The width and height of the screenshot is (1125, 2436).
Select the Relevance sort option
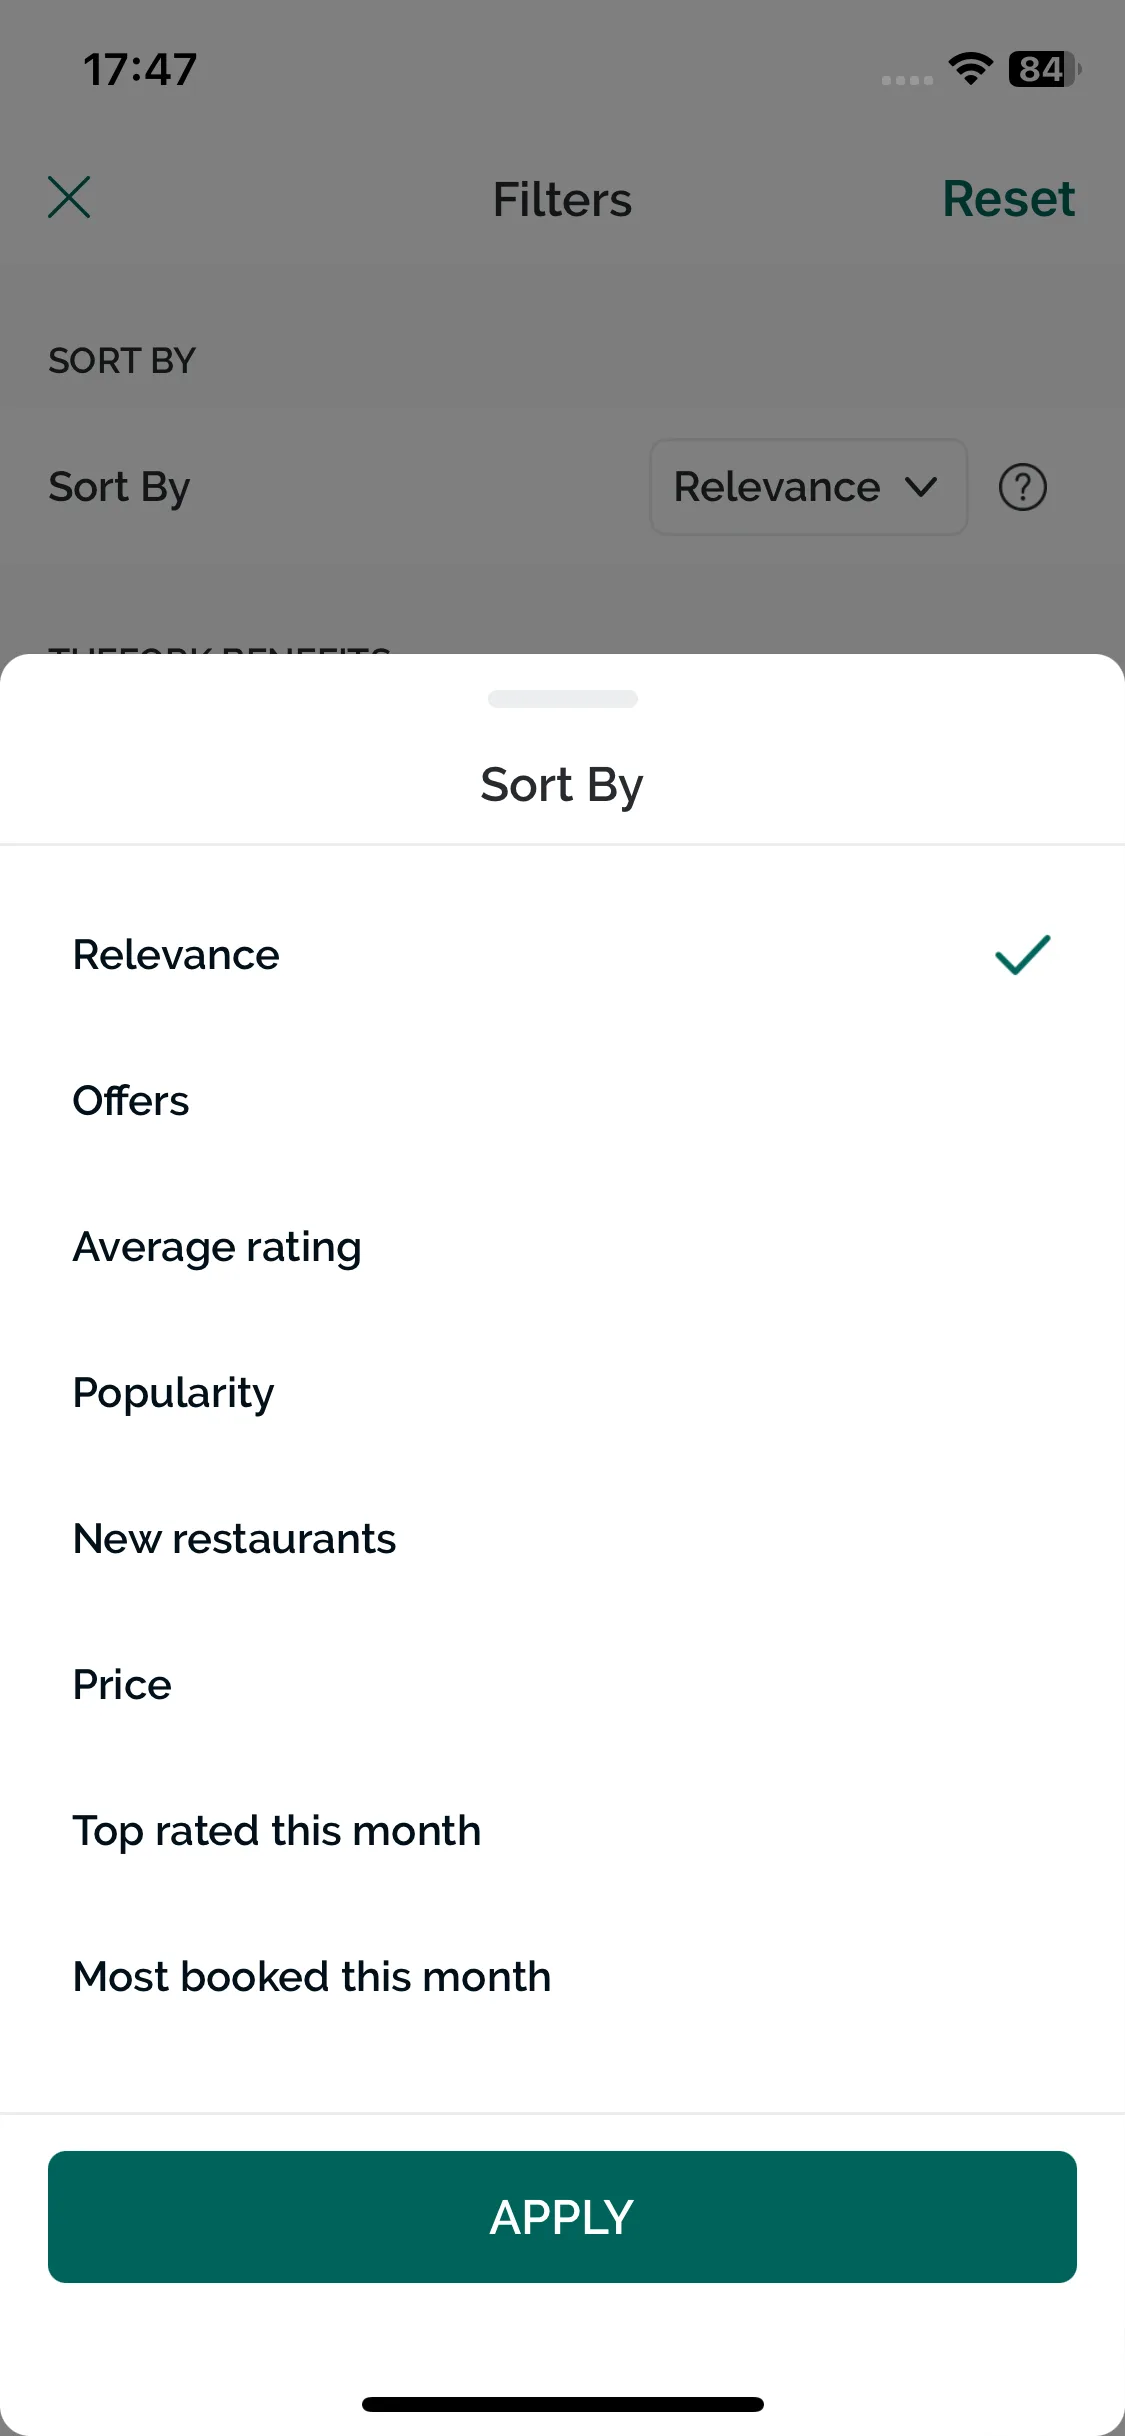click(x=562, y=955)
